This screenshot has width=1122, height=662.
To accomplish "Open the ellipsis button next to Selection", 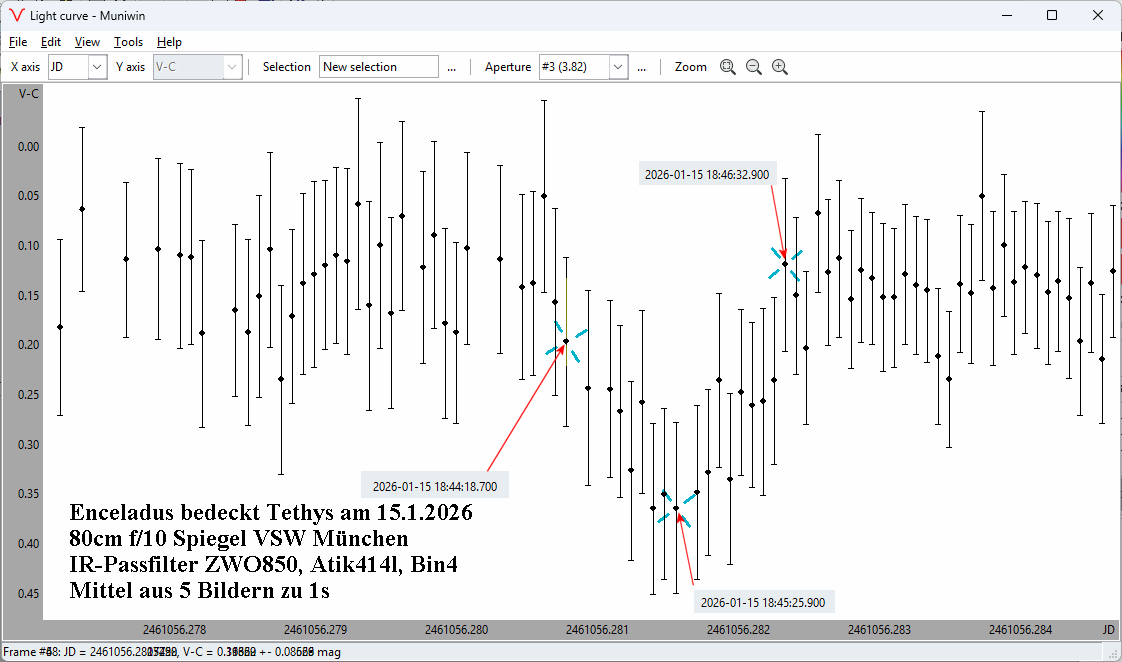I will click(452, 67).
